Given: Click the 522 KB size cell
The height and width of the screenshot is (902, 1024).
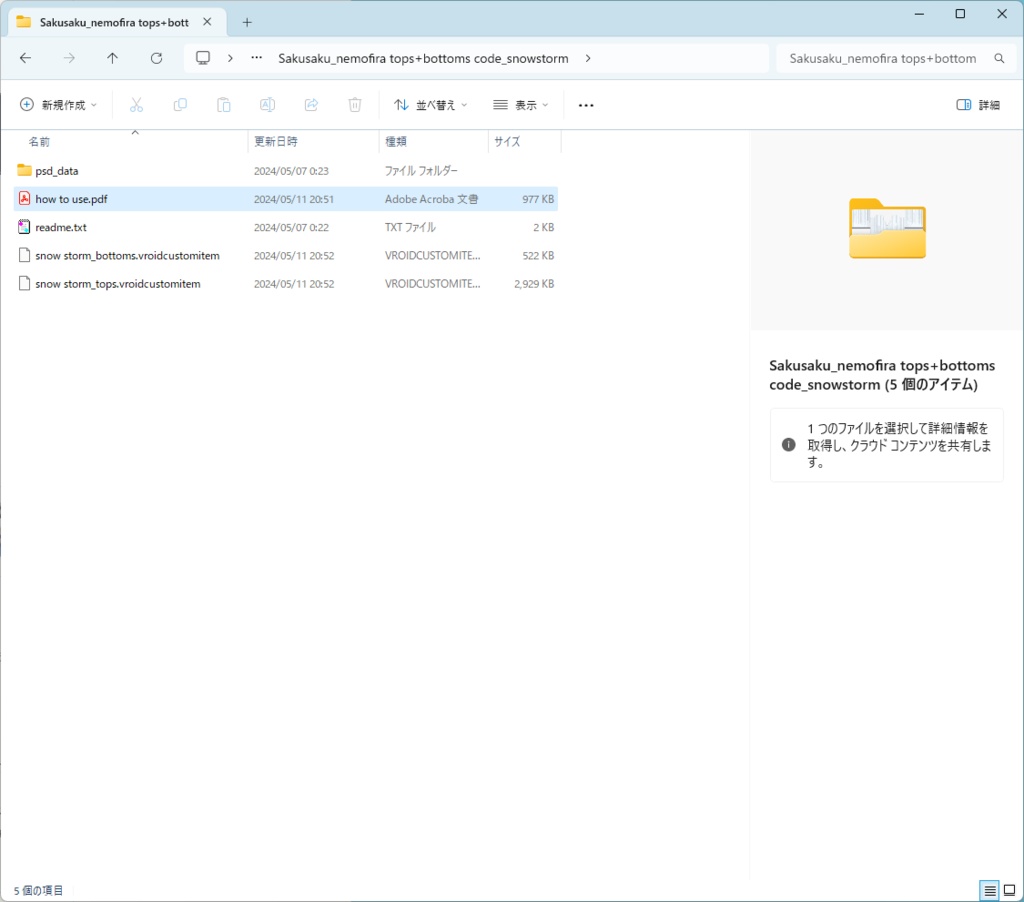Looking at the screenshot, I should [x=537, y=255].
